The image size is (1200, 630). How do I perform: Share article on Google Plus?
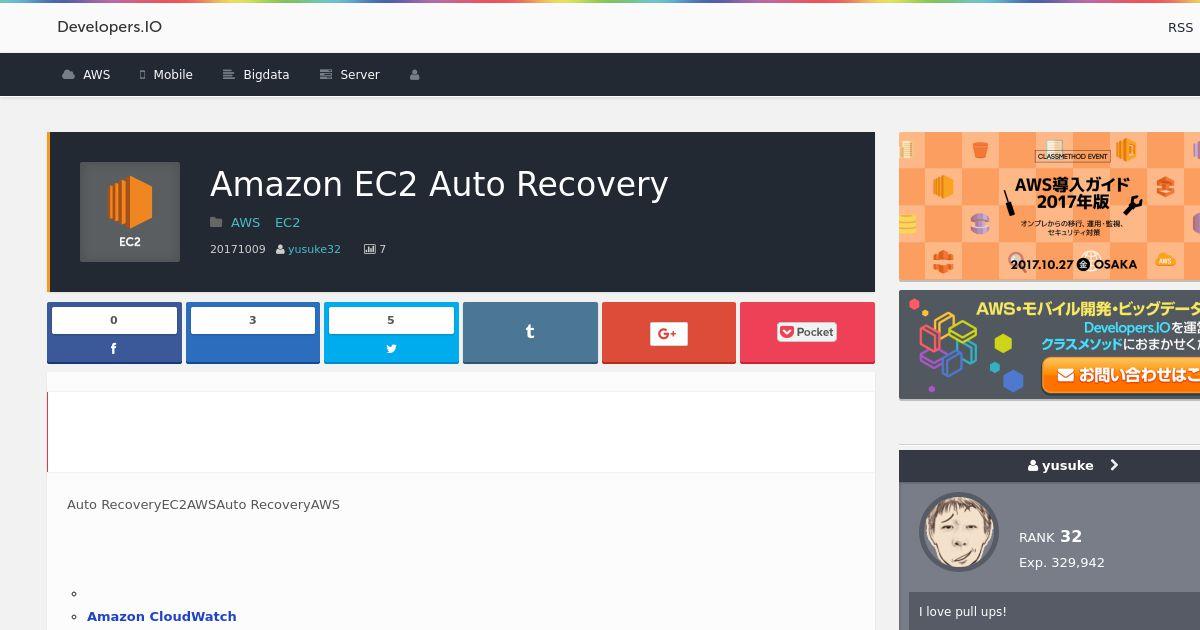668,332
